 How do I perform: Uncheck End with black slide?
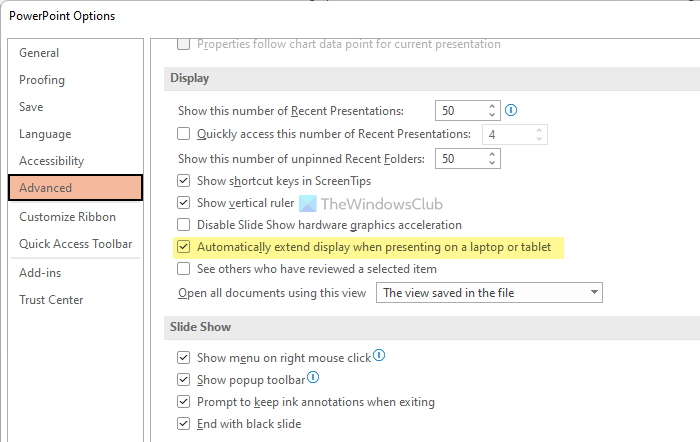(184, 424)
